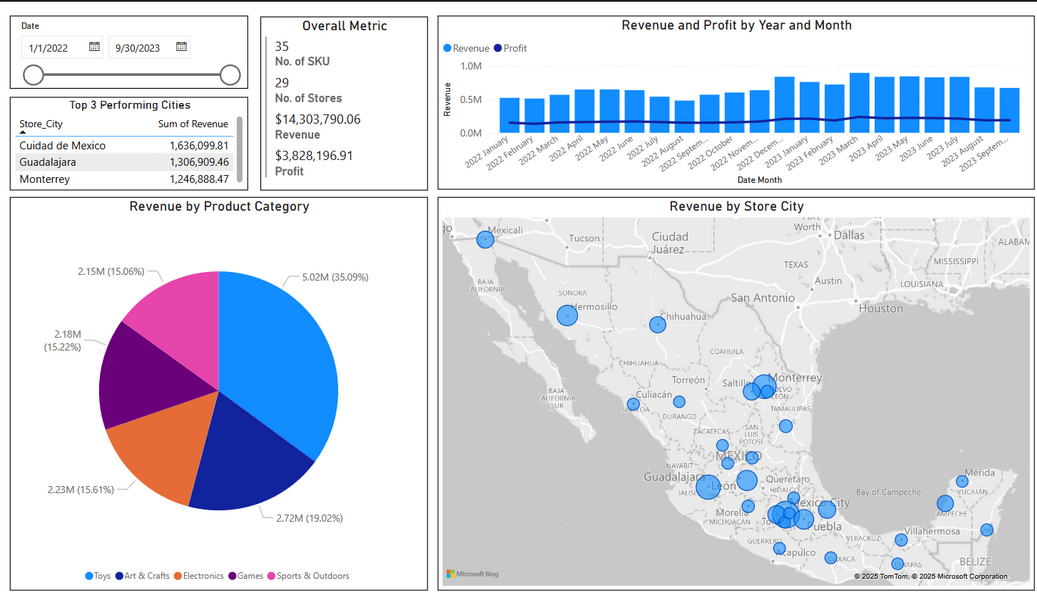The image size is (1037, 592).
Task: Select the Sports & Outdoors legend item
Action: (x=312, y=576)
